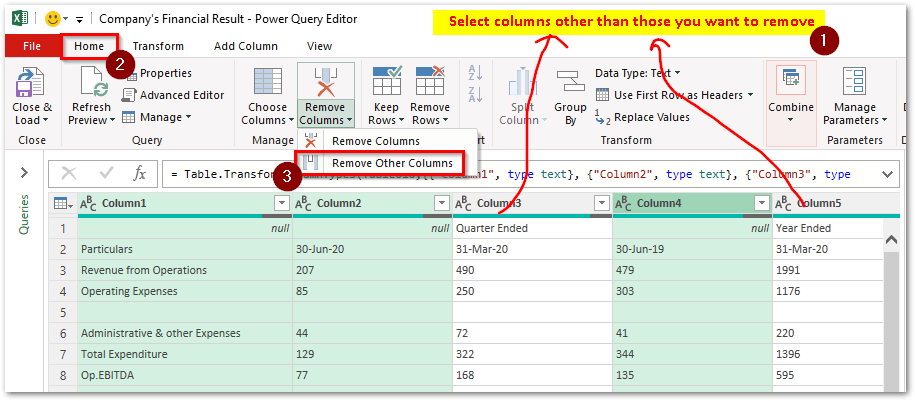Image resolution: width=915 pixels, height=401 pixels.
Task: Click the Excel icon in title bar
Action: point(19,19)
